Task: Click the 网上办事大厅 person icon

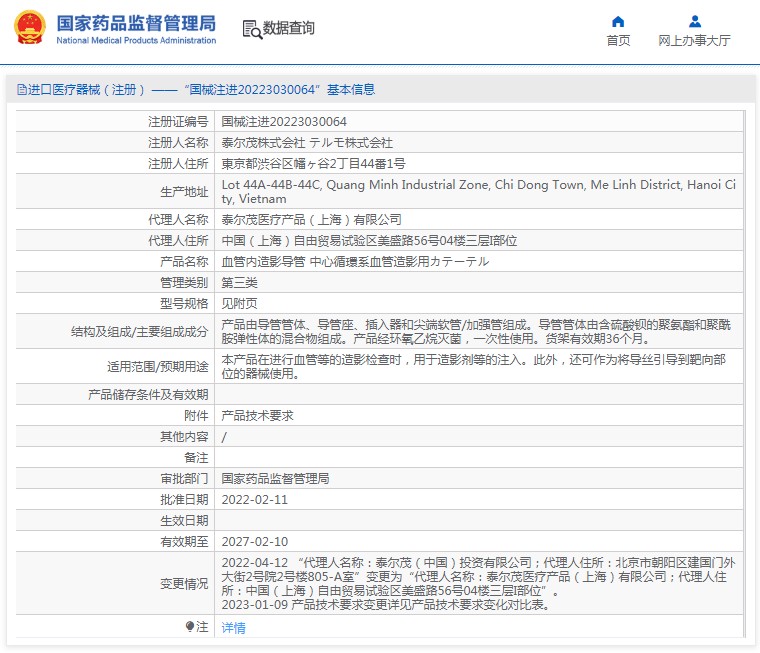Action: [x=694, y=21]
